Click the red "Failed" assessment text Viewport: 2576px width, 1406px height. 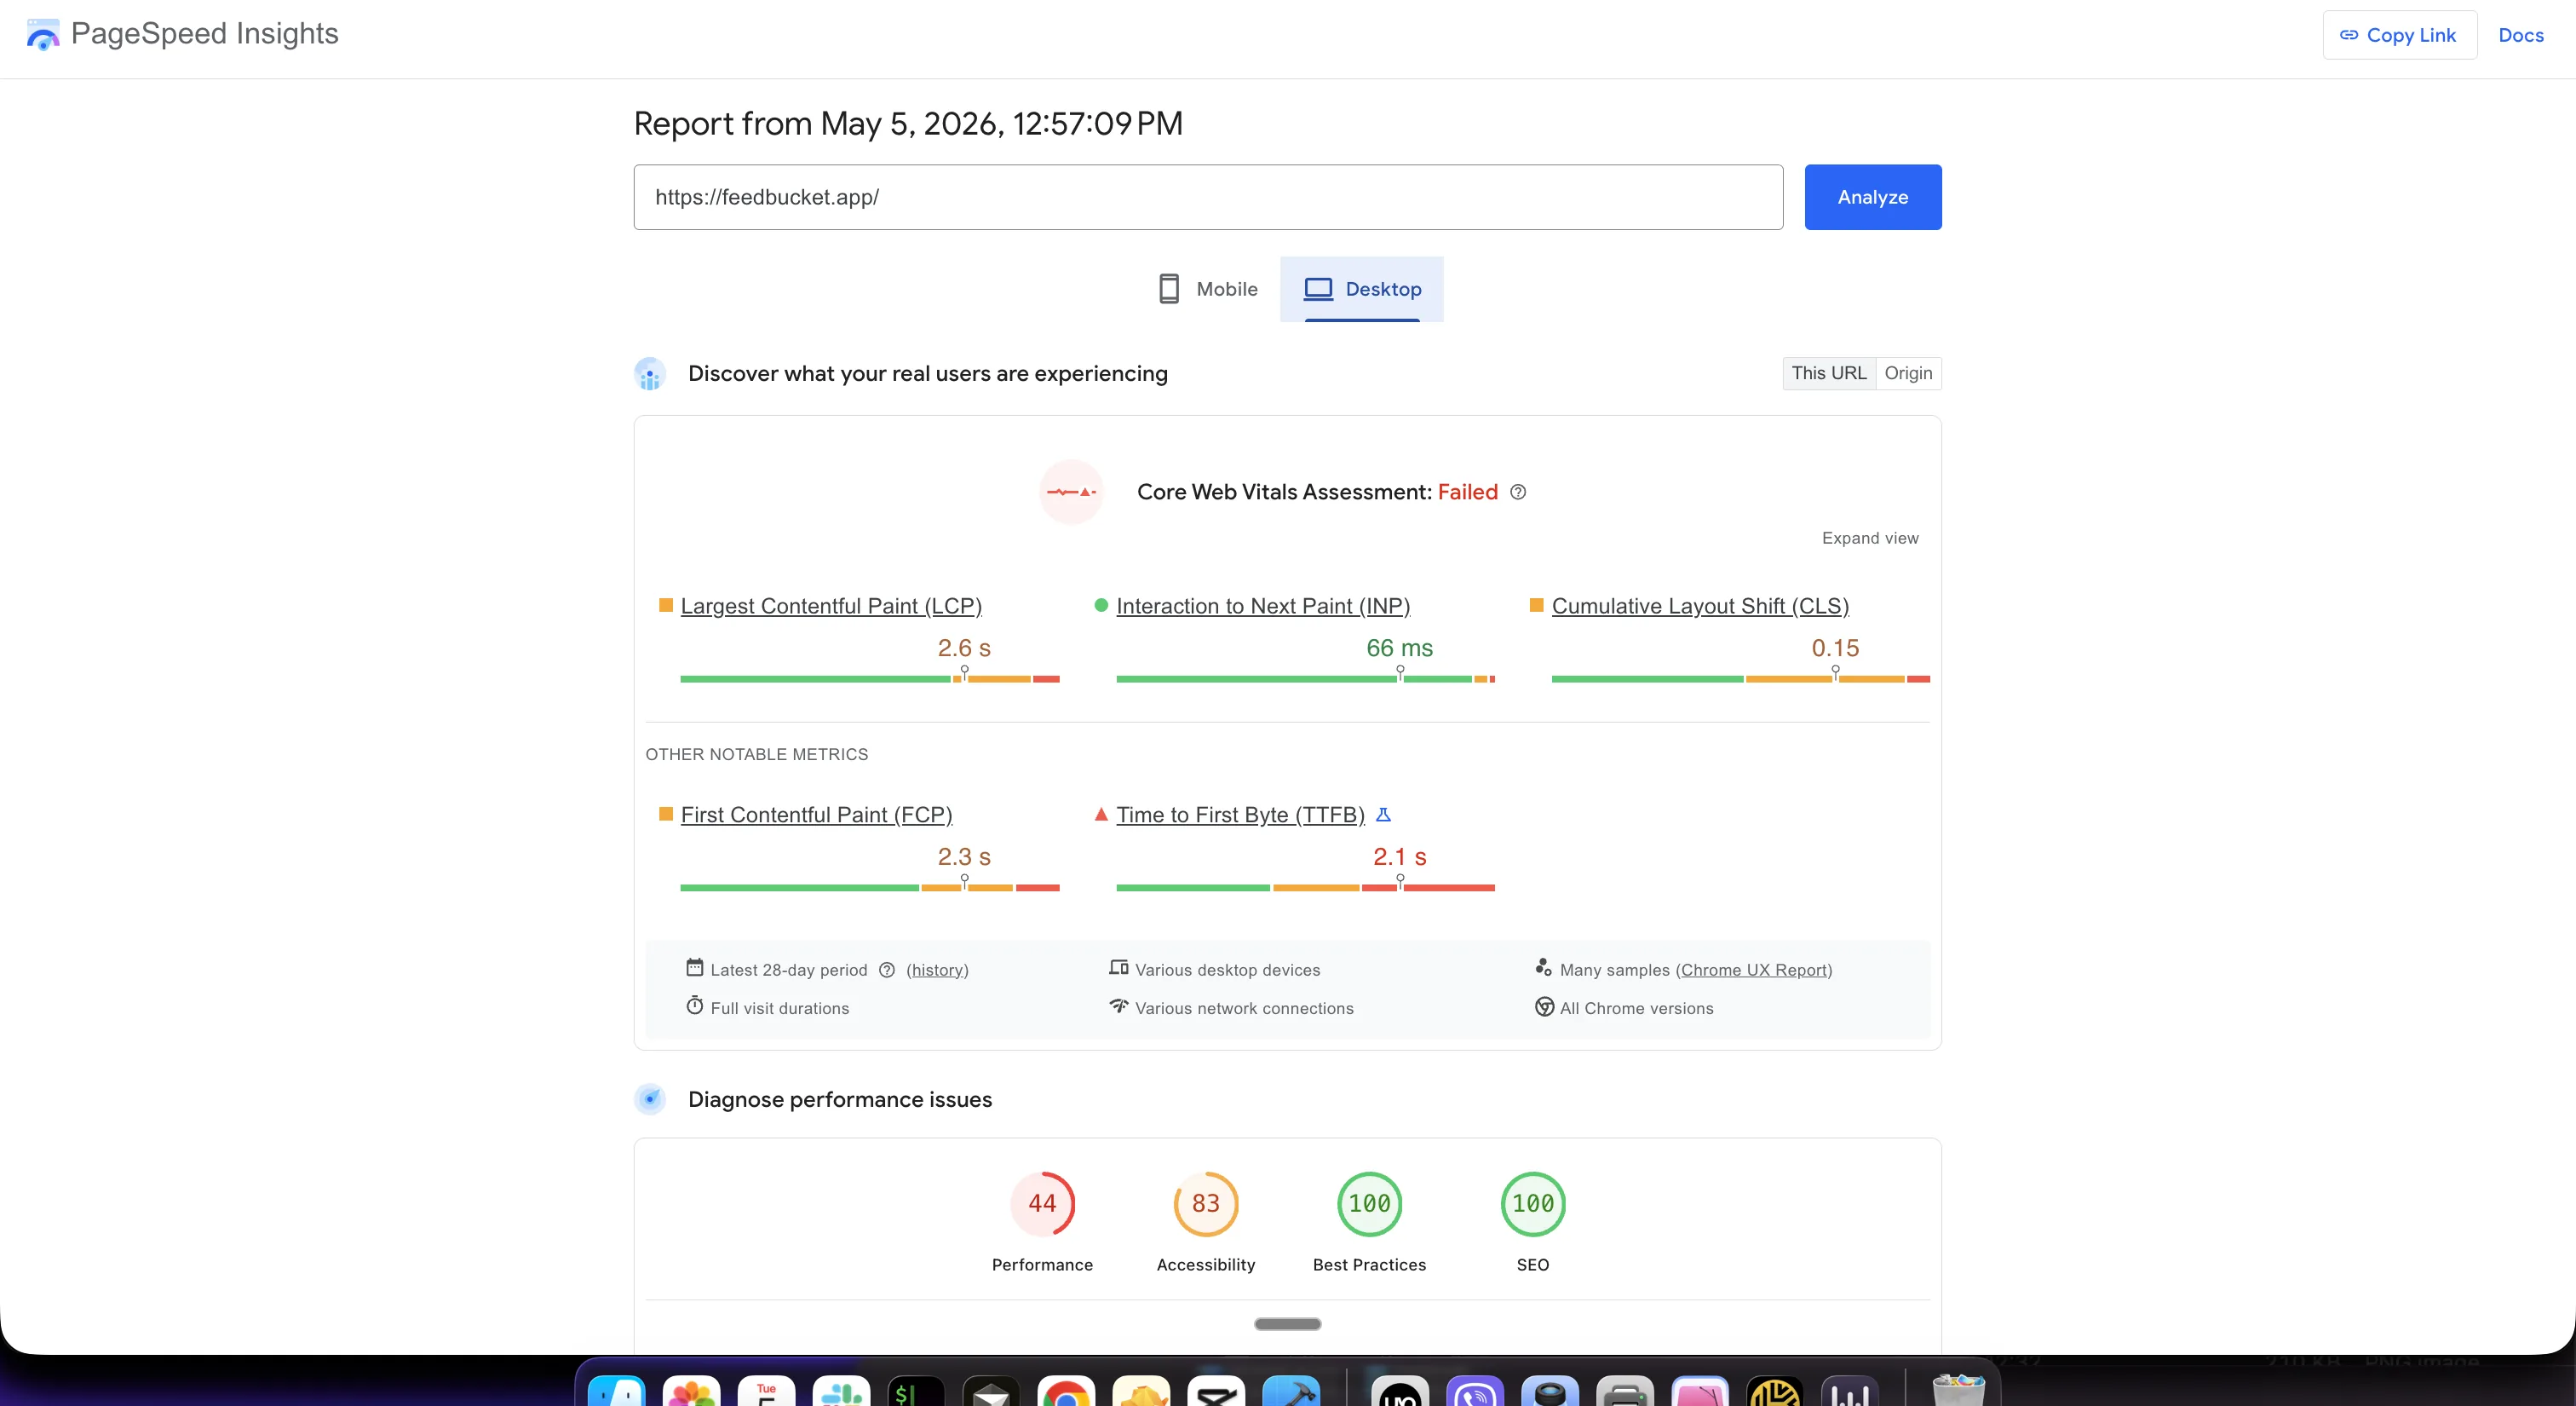point(1467,492)
